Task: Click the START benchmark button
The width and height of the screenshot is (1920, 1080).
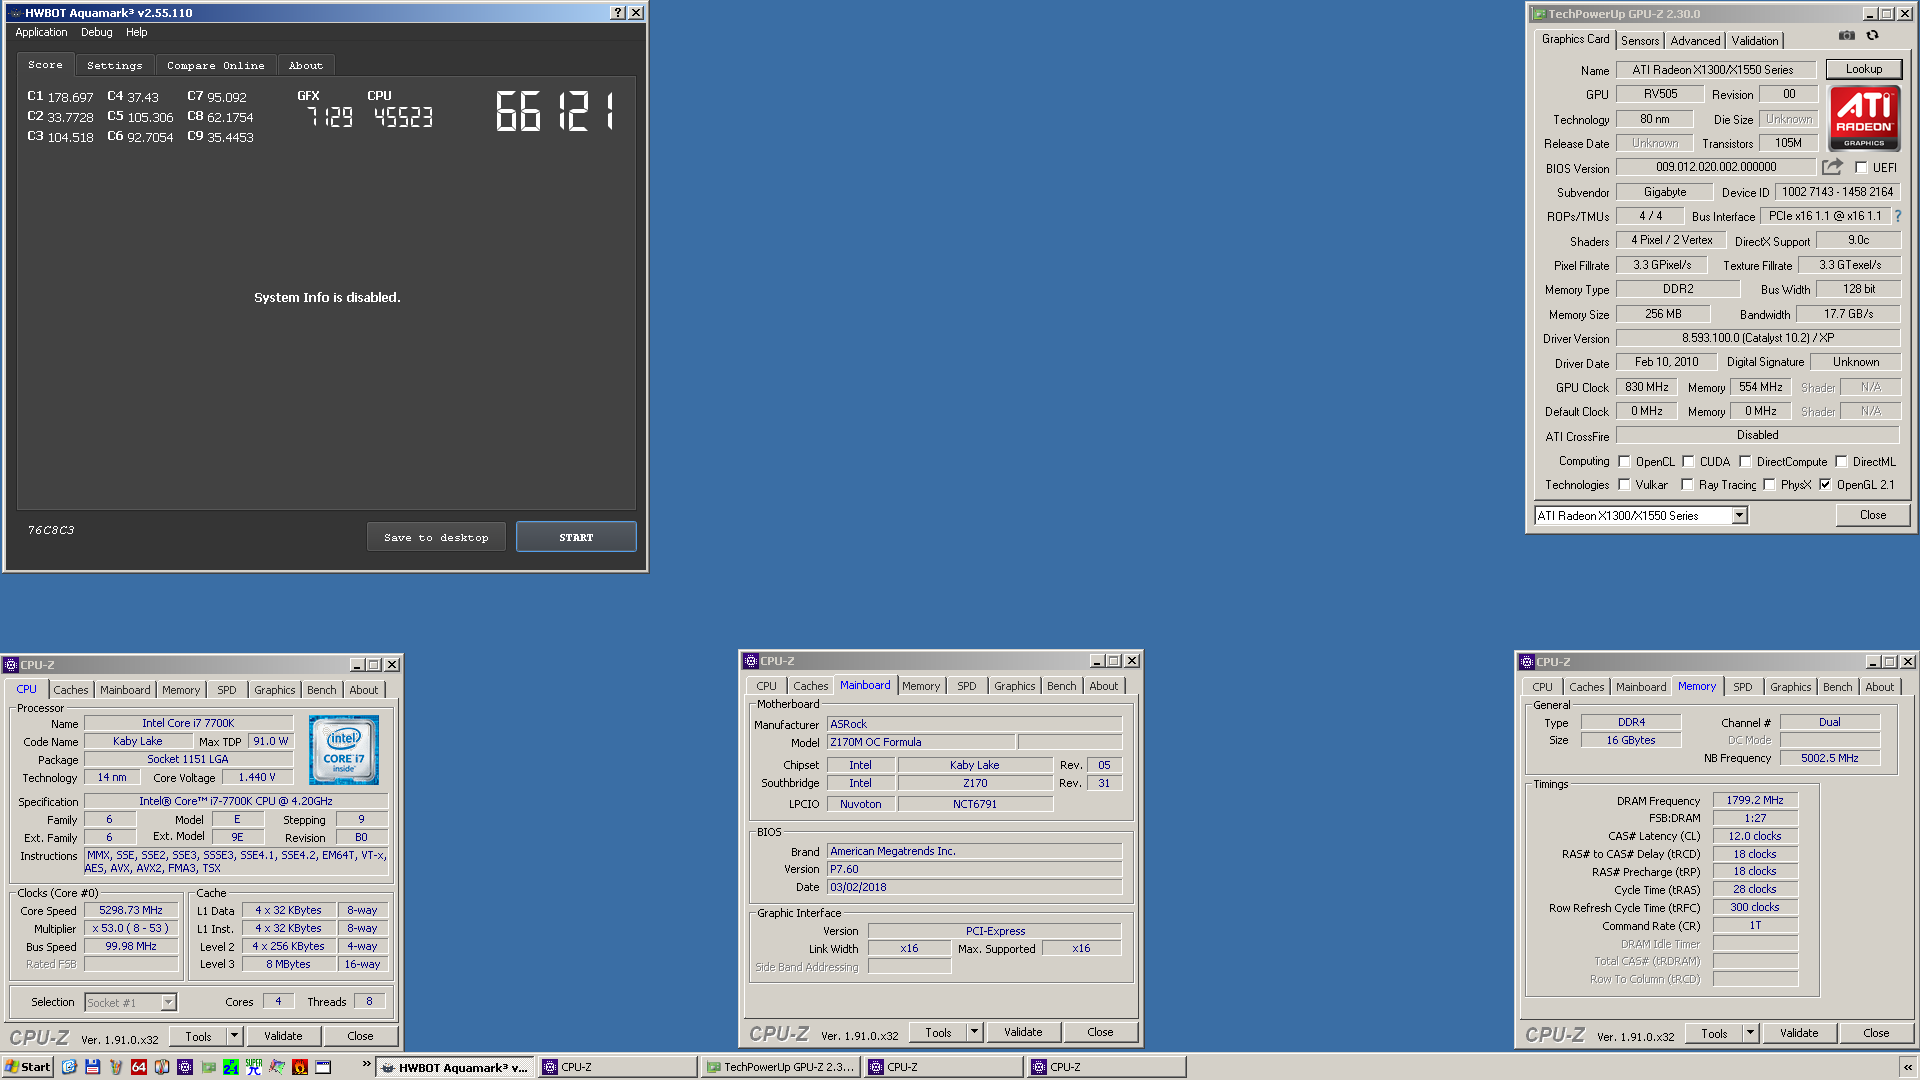Action: point(576,537)
